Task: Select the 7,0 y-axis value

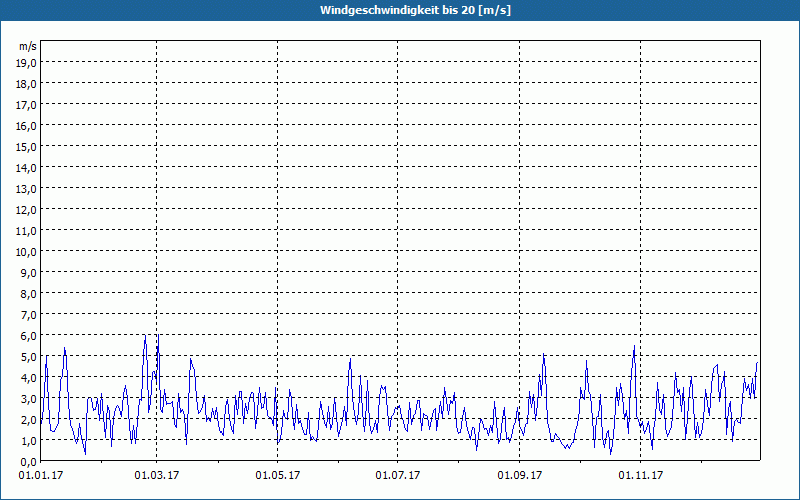Action: click(x=28, y=314)
